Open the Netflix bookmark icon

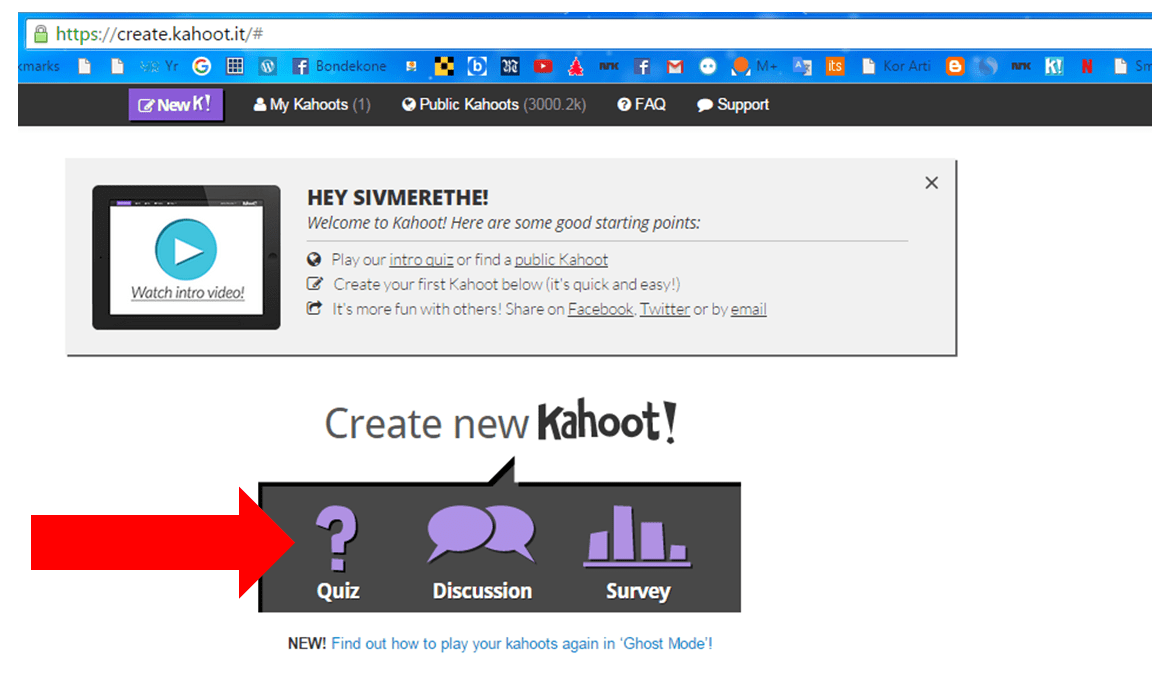click(x=1087, y=66)
